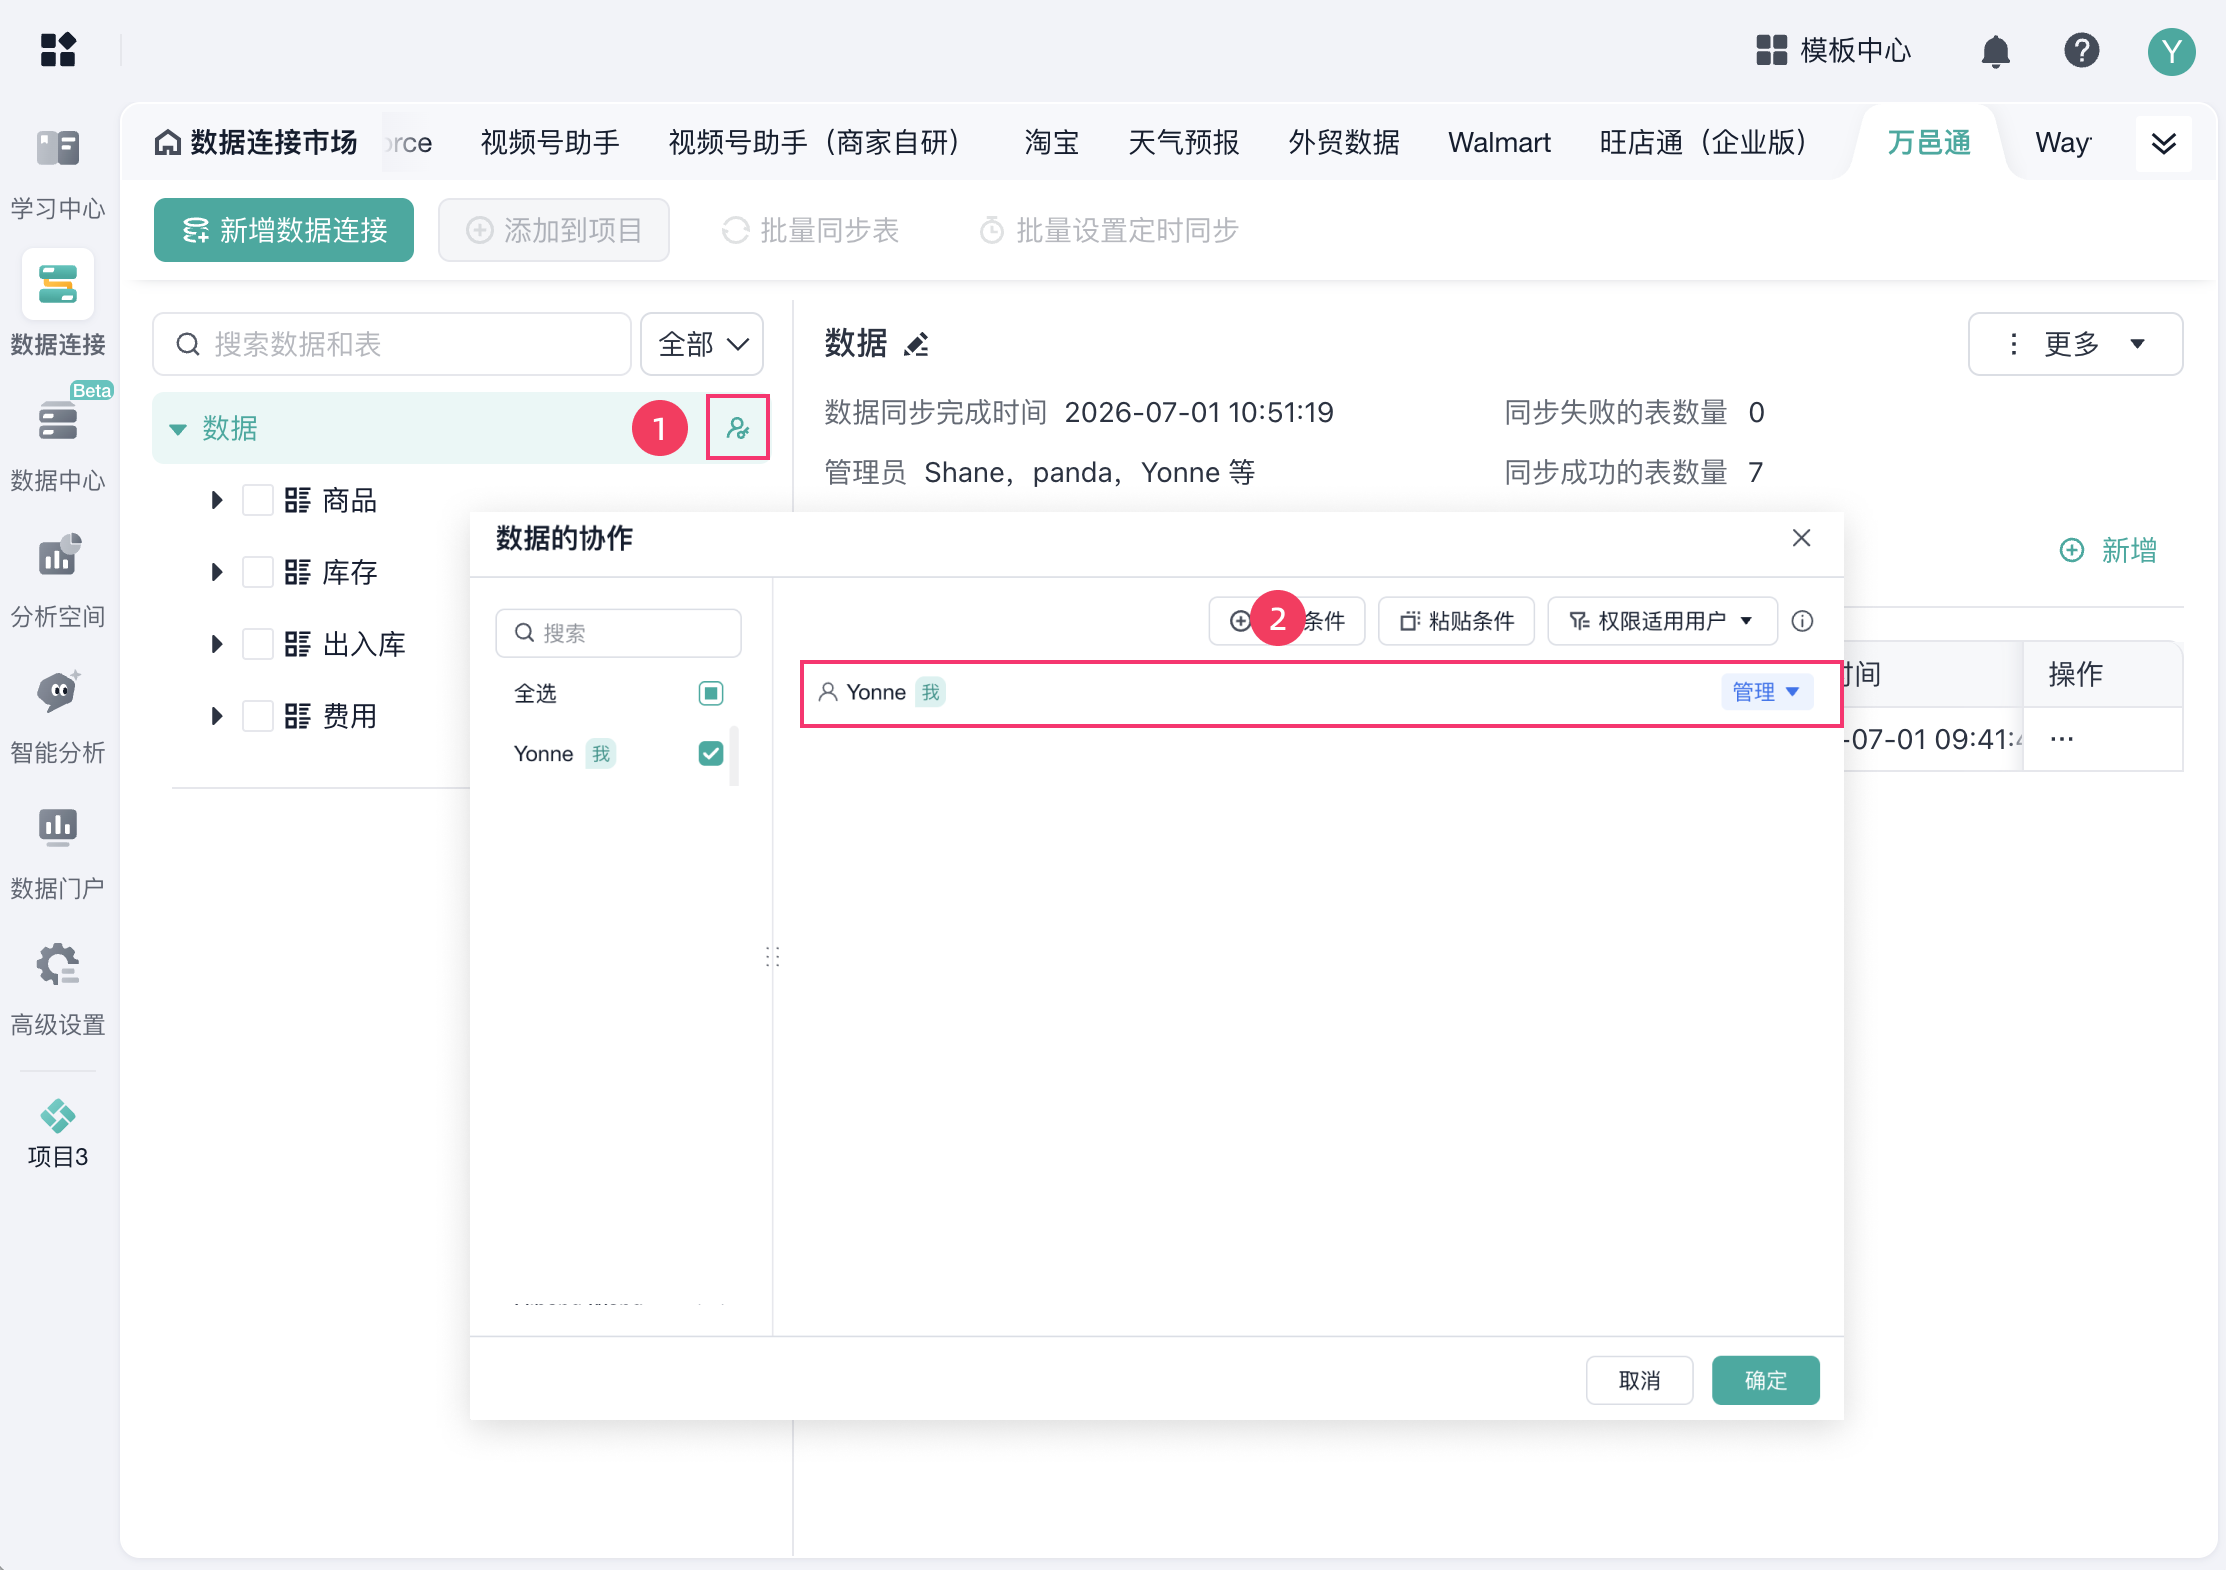Select the 库存 table label
Image resolution: width=2226 pixels, height=1570 pixels.
pos(350,572)
